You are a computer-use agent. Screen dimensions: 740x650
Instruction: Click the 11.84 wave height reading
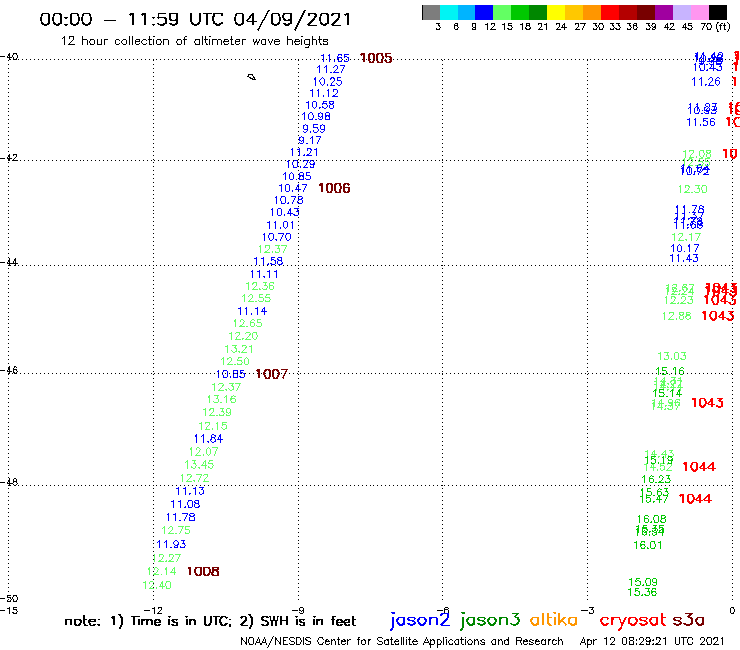click(208, 439)
